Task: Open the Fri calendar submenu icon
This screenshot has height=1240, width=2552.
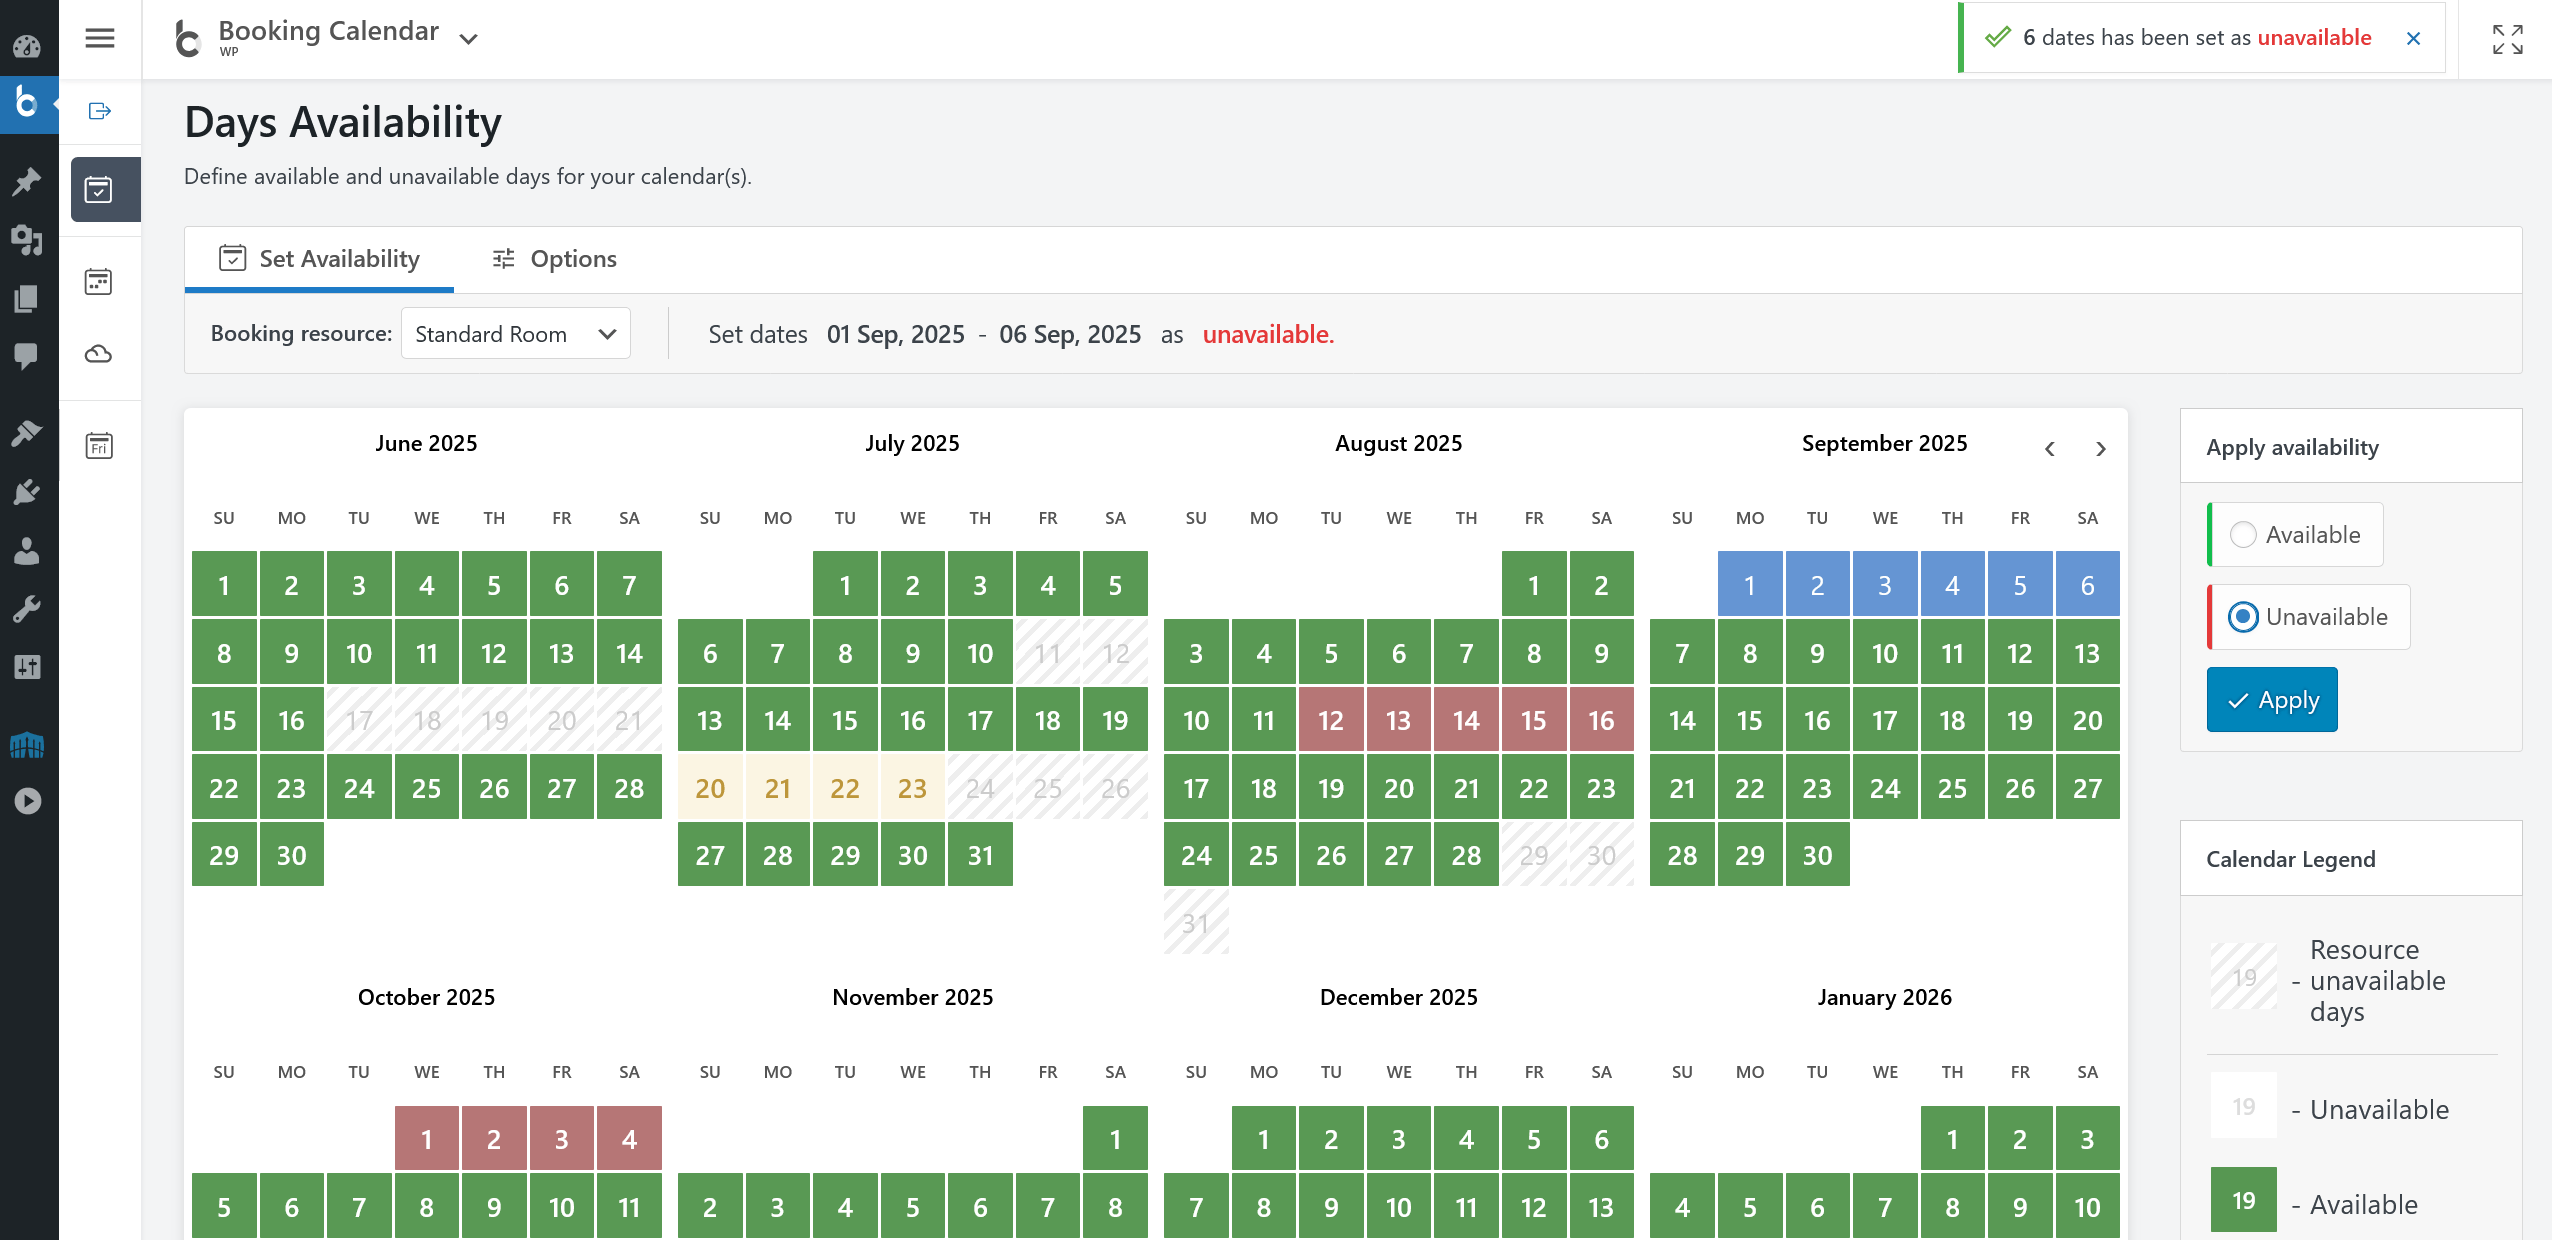Action: pyautogui.click(x=99, y=445)
